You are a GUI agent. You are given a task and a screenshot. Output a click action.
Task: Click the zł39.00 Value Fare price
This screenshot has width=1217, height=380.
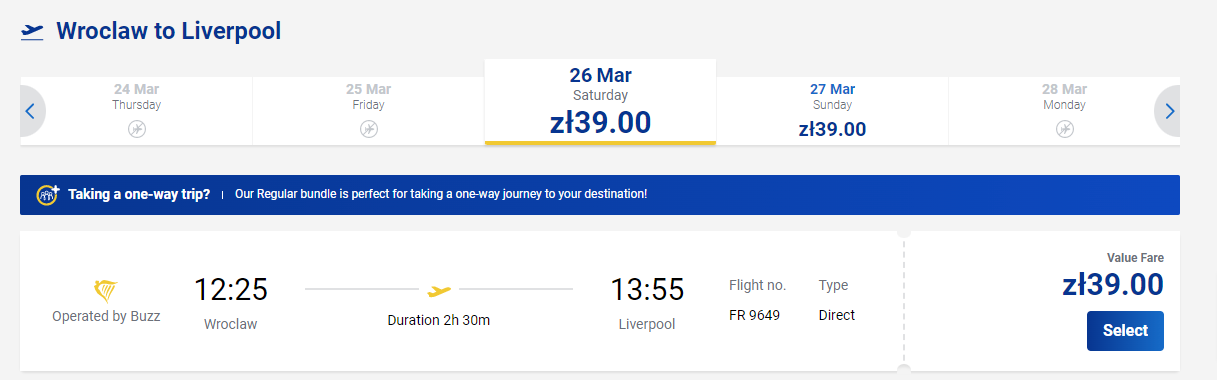pos(1113,285)
